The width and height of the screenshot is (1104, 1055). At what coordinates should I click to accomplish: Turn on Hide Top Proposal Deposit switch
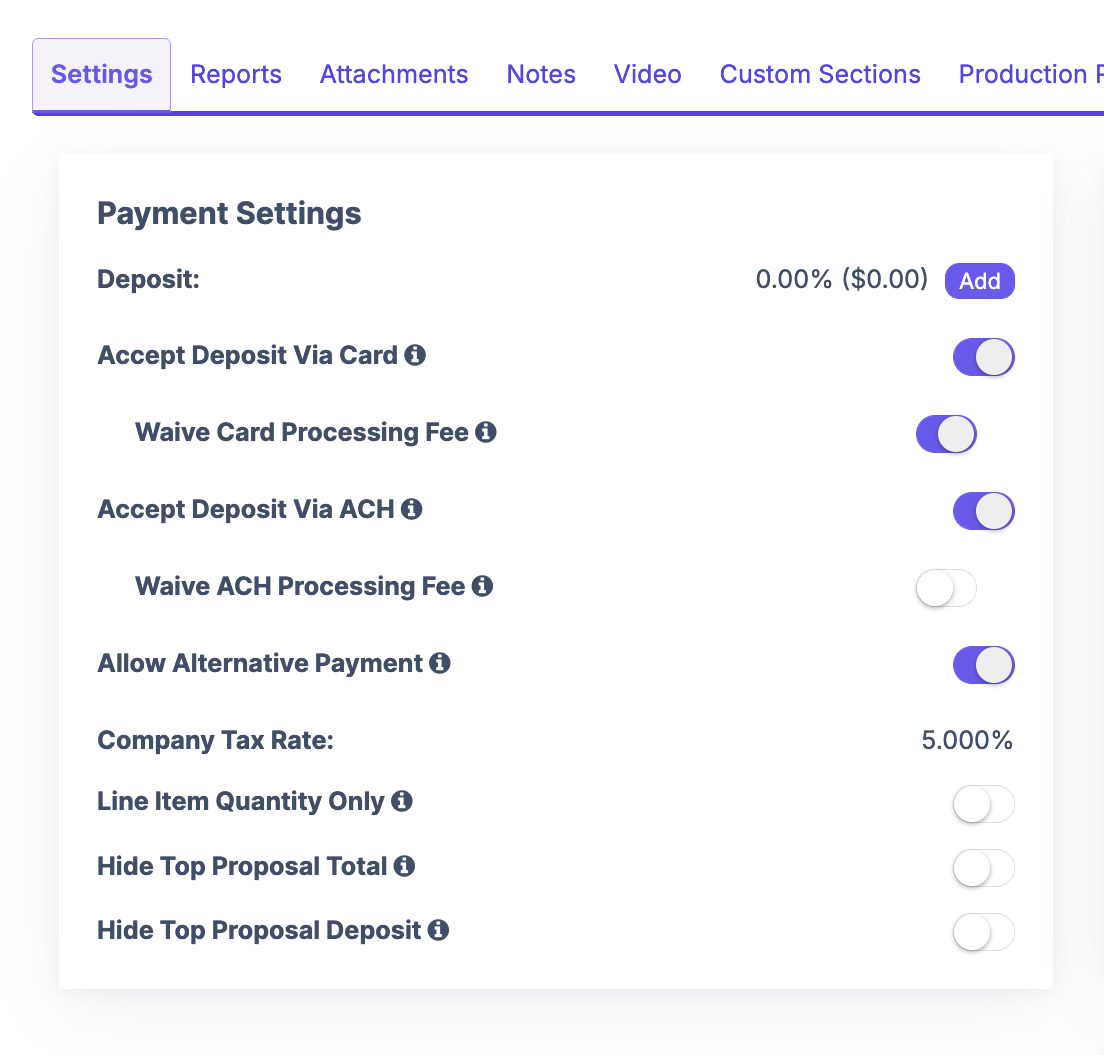pos(983,932)
